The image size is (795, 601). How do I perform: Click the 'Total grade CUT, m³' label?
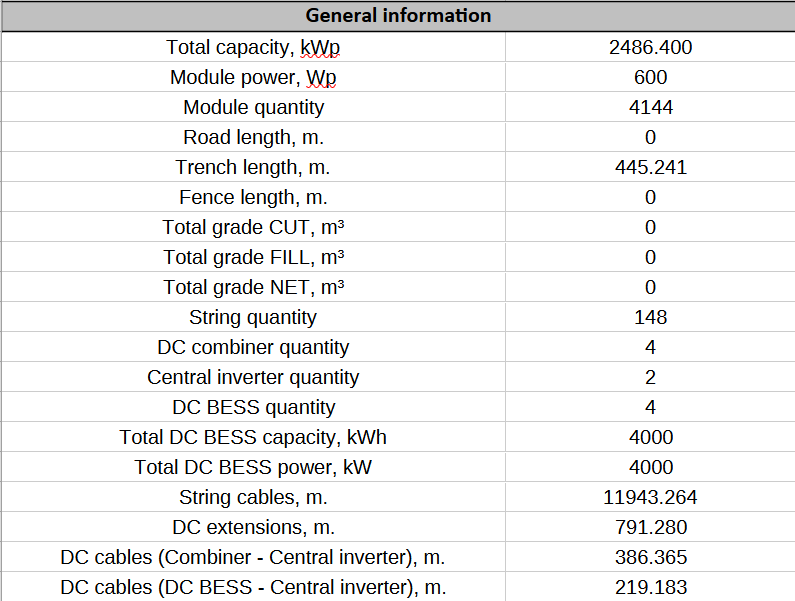pyautogui.click(x=254, y=227)
